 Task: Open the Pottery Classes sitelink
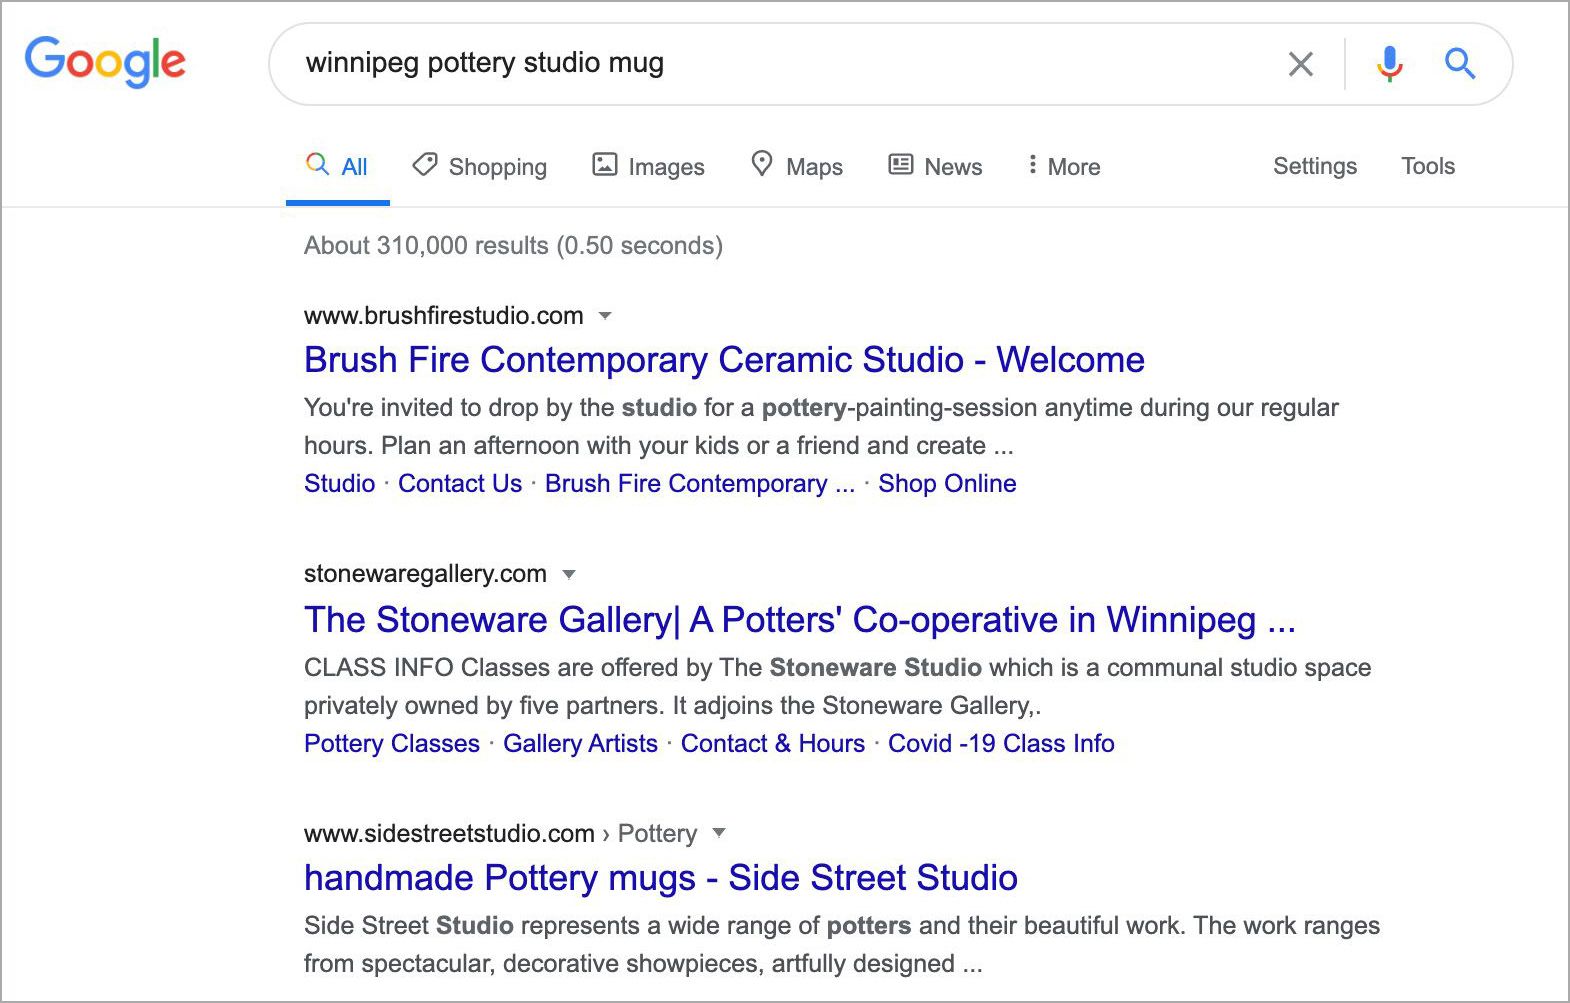click(x=392, y=743)
